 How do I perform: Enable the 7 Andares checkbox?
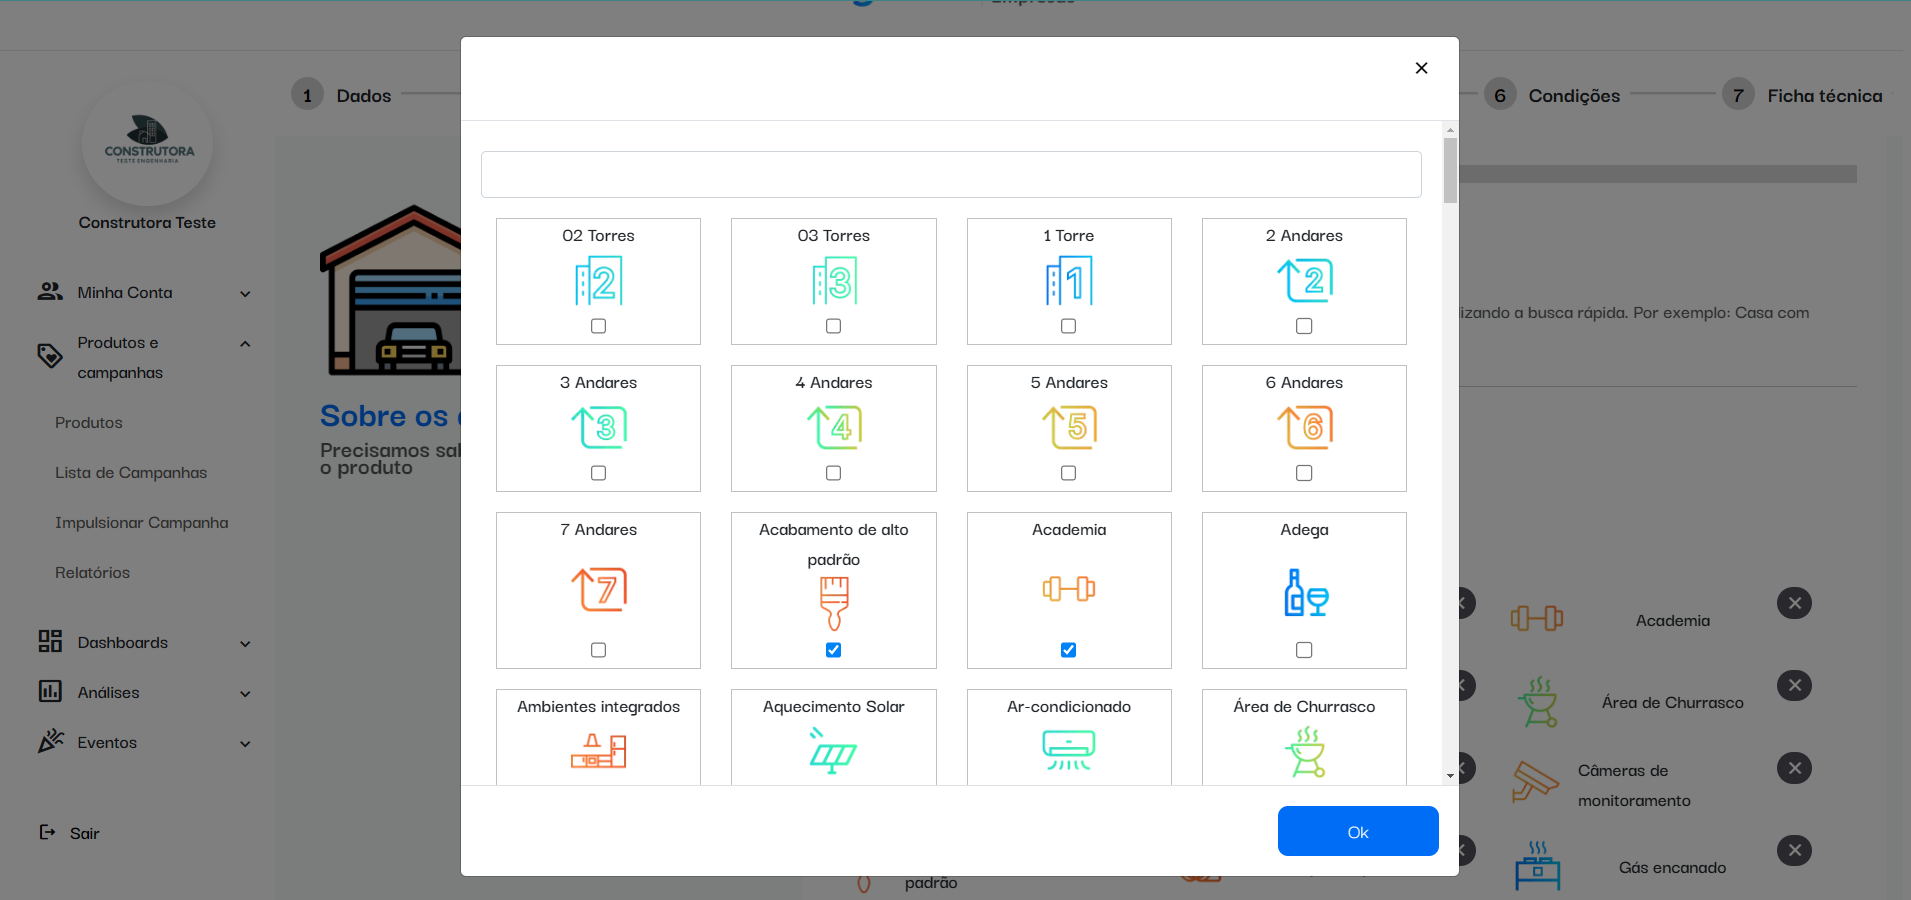(598, 650)
